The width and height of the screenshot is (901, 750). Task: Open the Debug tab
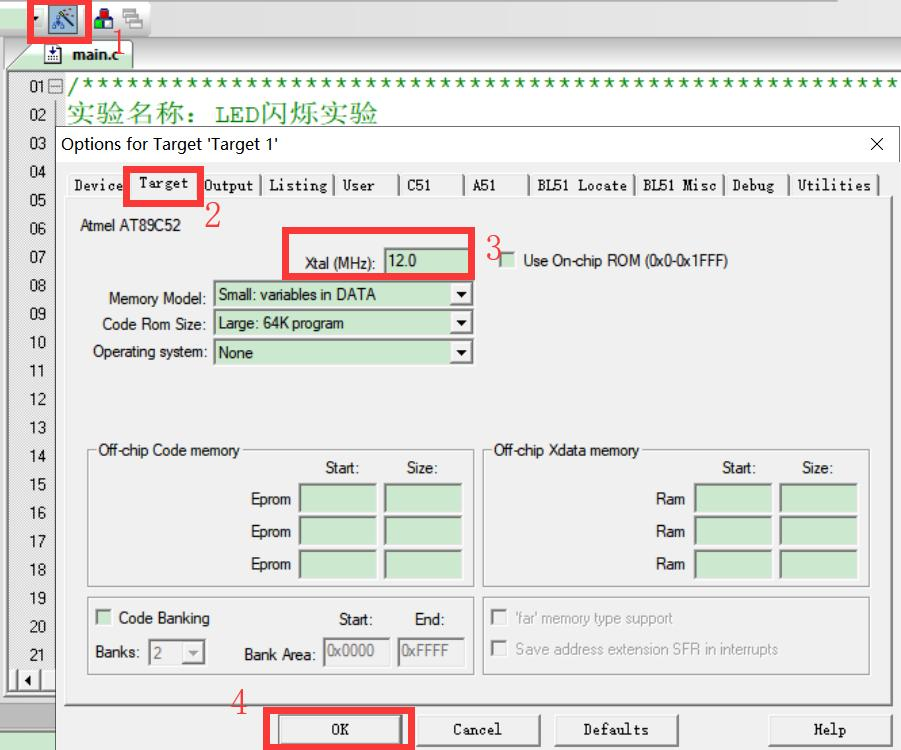(x=753, y=185)
